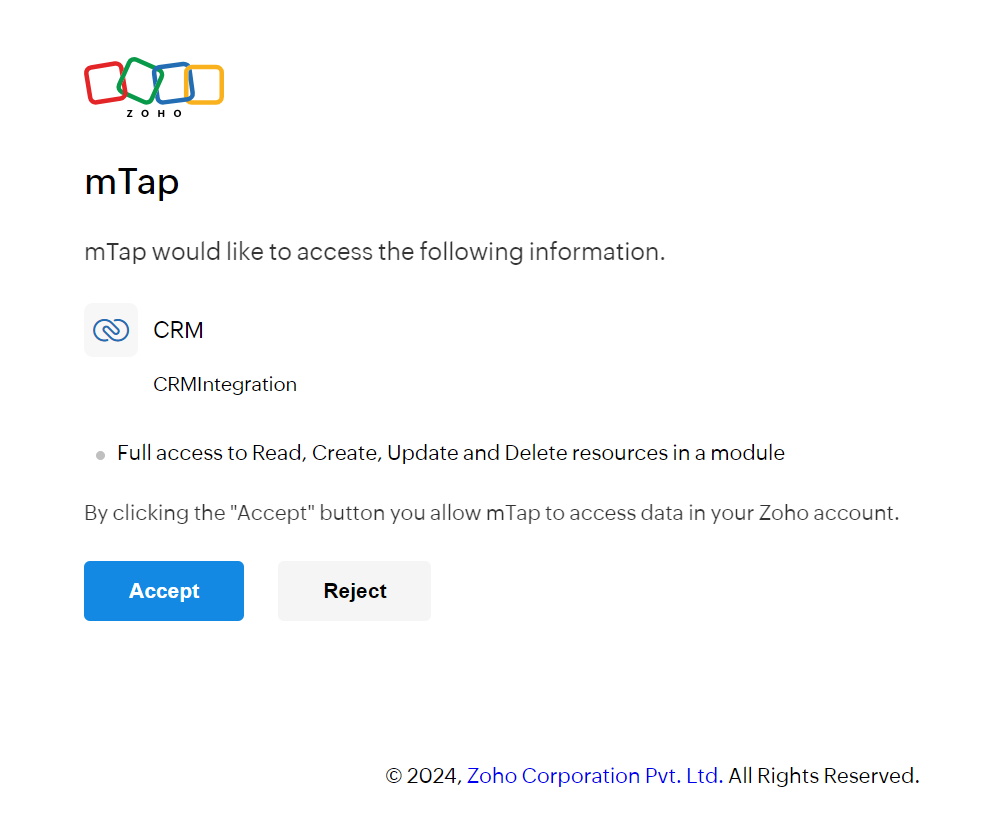Click the bullet beside the scope description
Image resolution: width=1006 pixels, height=820 pixels.
99,455
